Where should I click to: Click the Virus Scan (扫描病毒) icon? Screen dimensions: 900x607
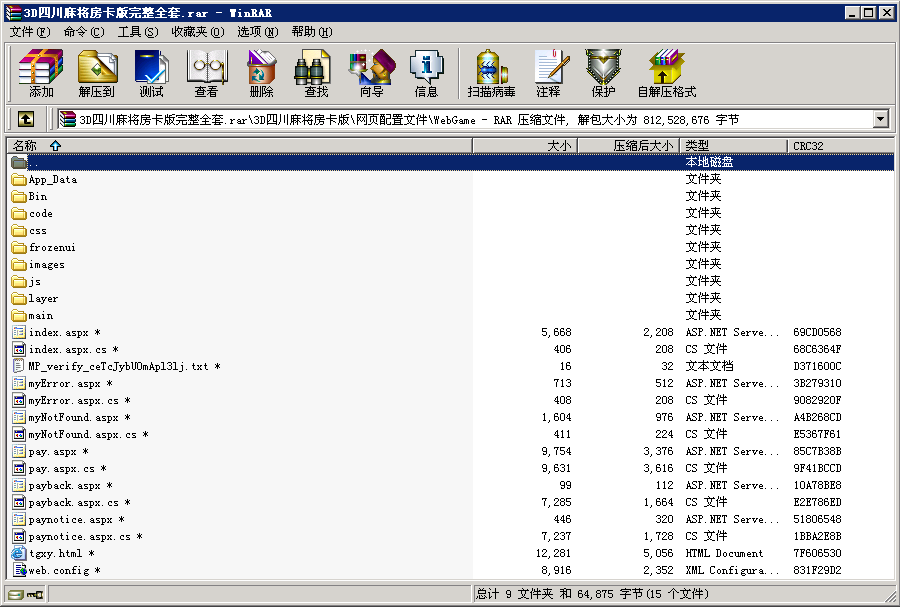(491, 73)
